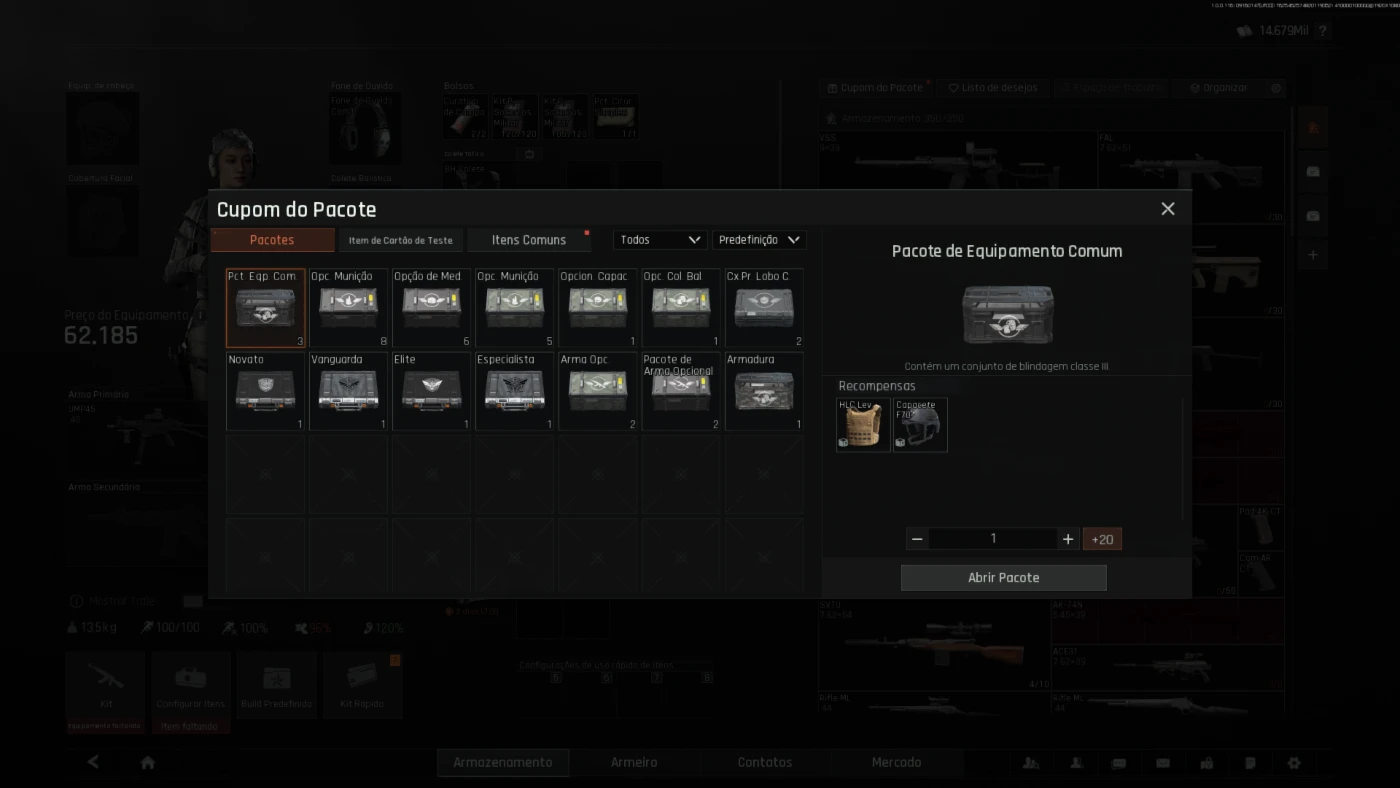Select the Cx.Pr. Lobo C. crate
The image size is (1400, 788).
[x=764, y=308]
